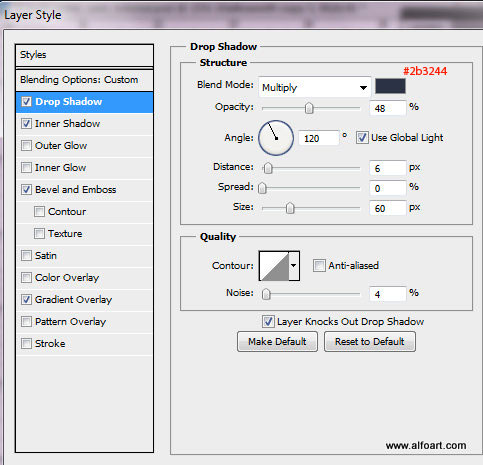
Task: Click the Noise percentage input field
Action: click(x=388, y=294)
